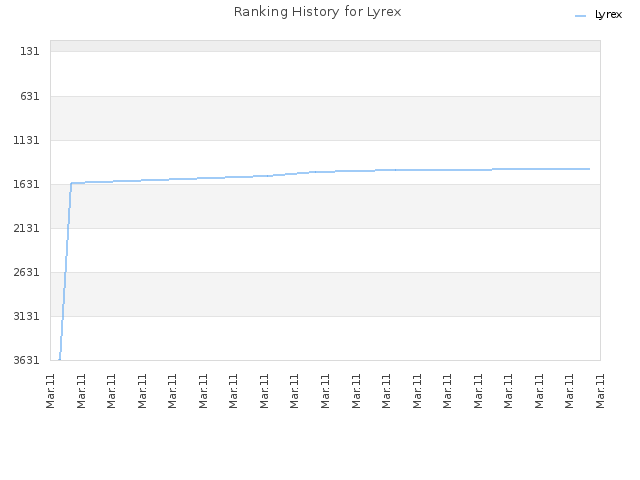
Task: Click y-axis label 1631
Action: [27, 184]
